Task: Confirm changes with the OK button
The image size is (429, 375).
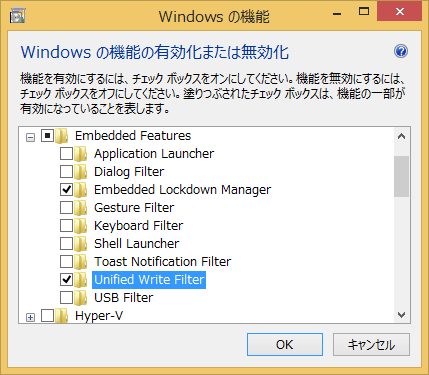Action: [285, 344]
